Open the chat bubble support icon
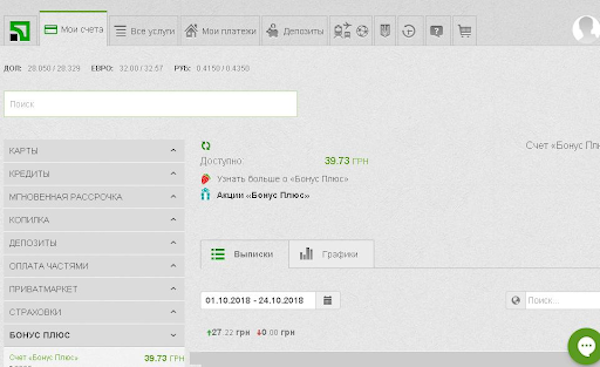The image size is (600, 367). (584, 346)
